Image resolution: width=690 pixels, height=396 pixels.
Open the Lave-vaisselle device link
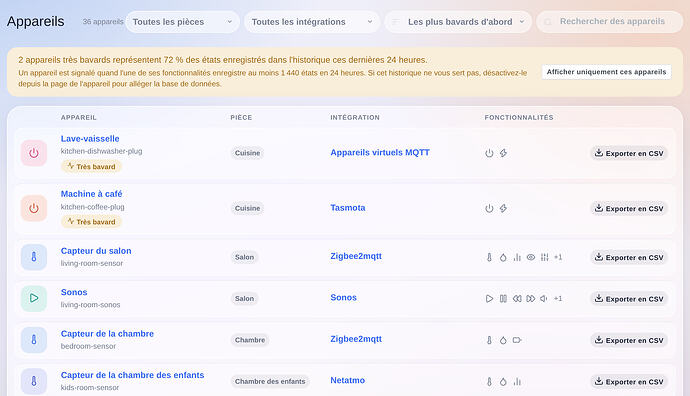[x=90, y=139]
